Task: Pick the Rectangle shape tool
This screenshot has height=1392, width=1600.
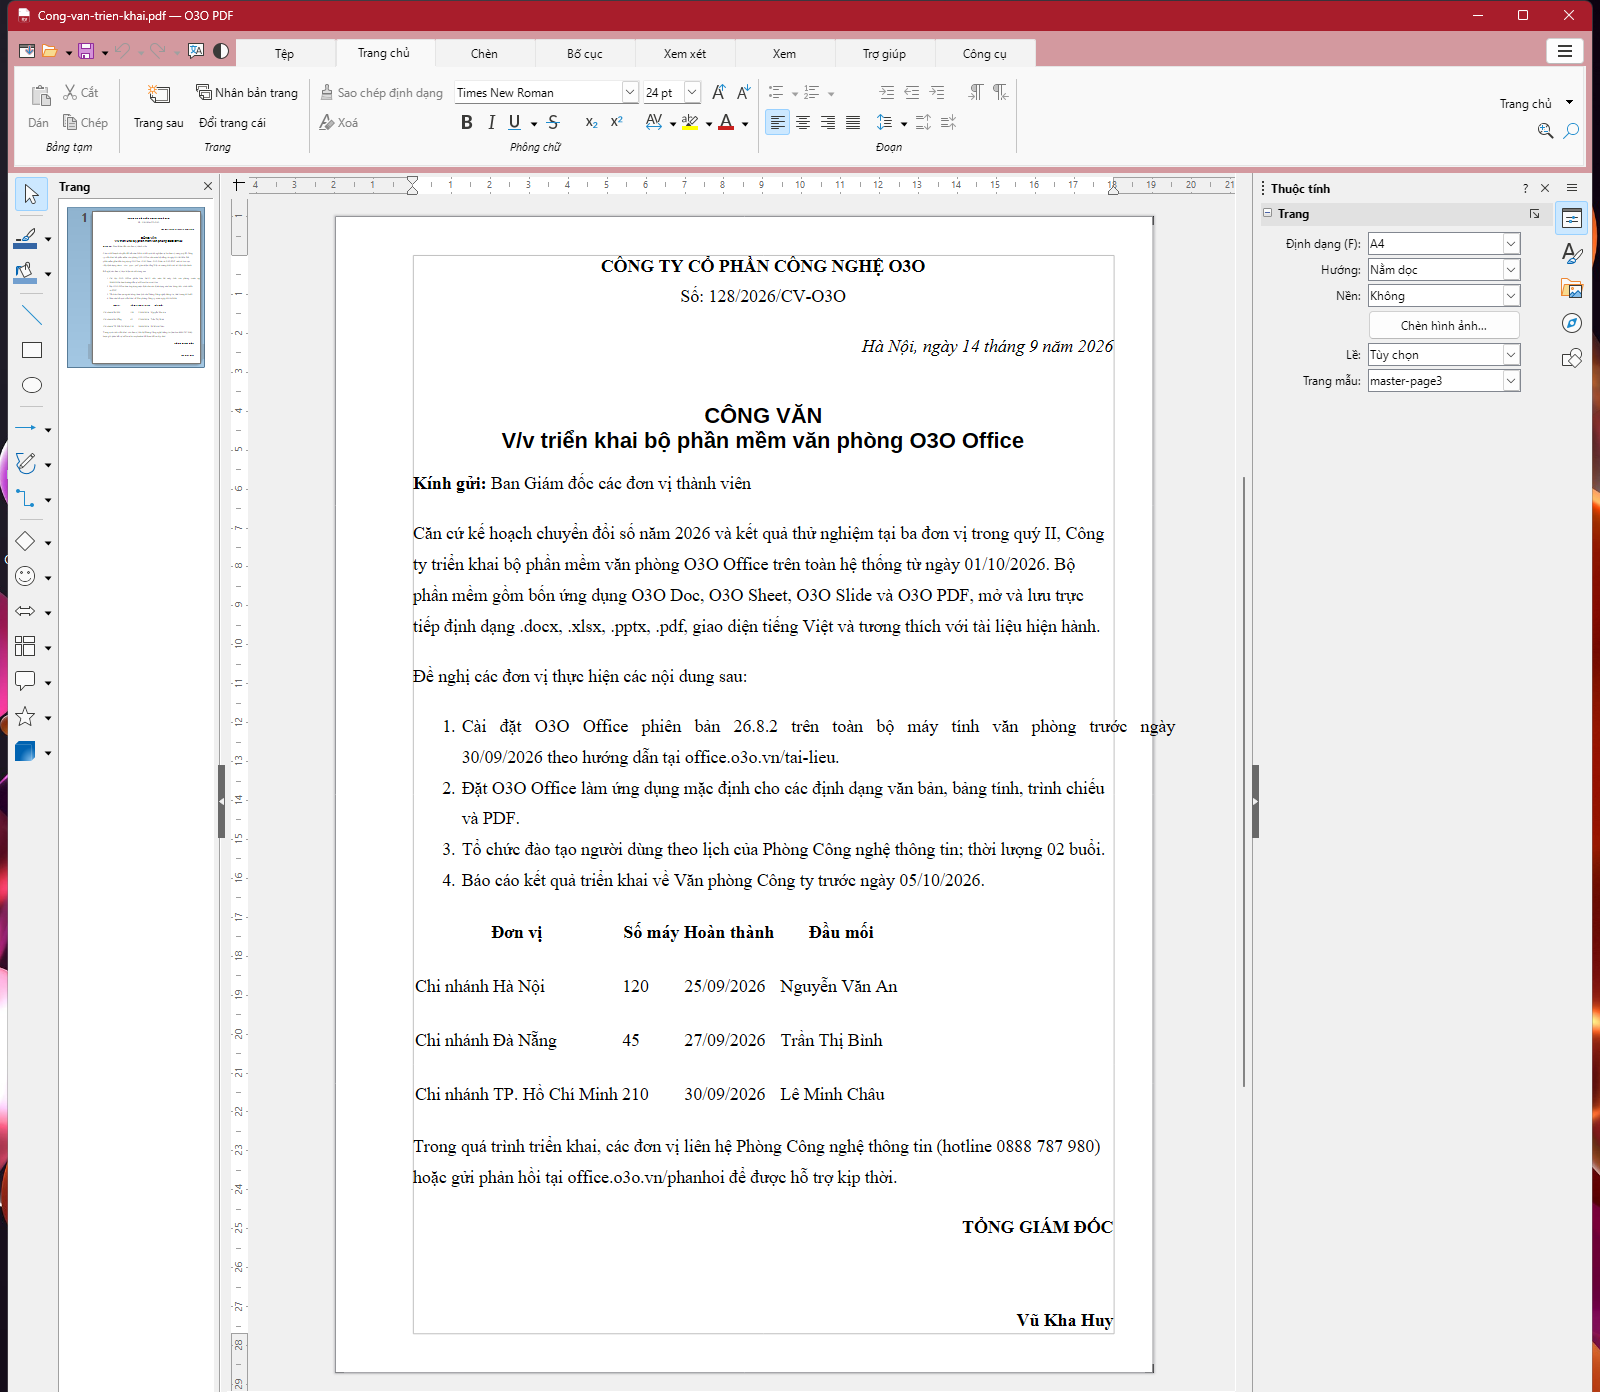Action: tap(32, 350)
